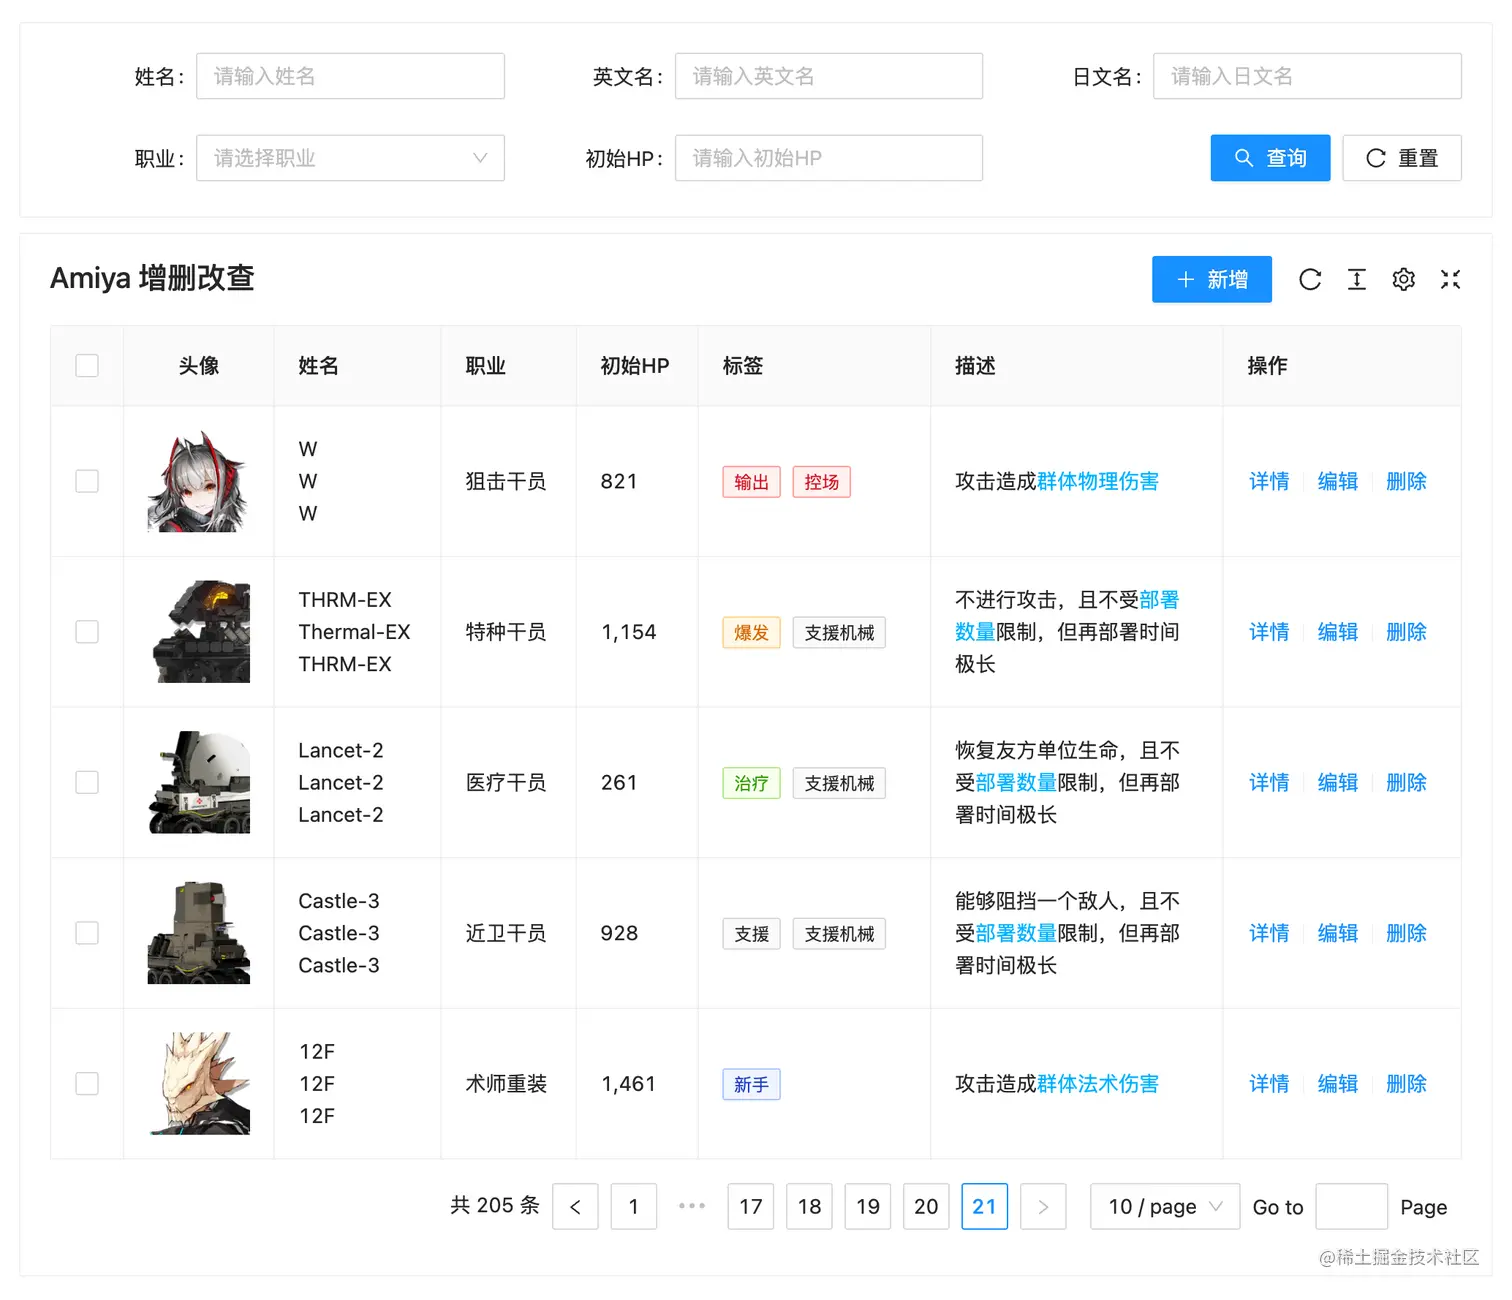Tick the 12F row checkbox
This screenshot has height=1300, width=1512.
pyautogui.click(x=87, y=1084)
